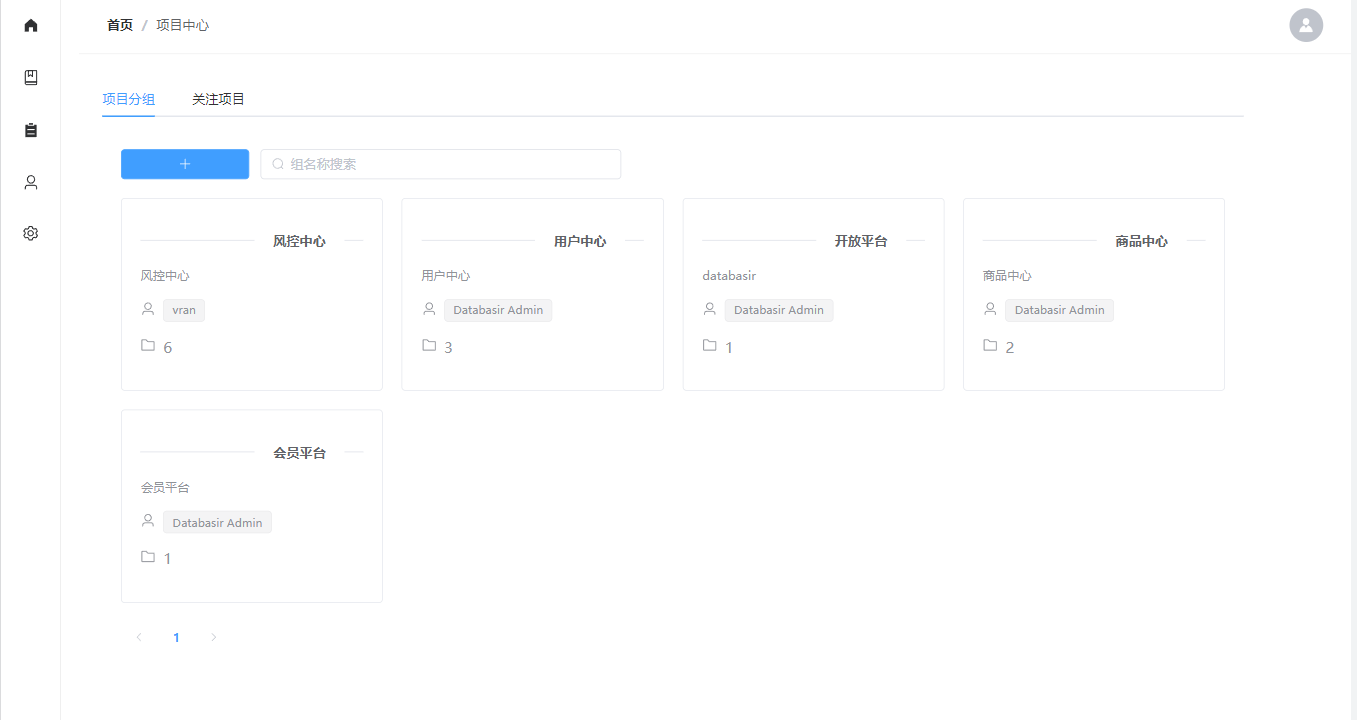1357x720 pixels.
Task: Click the search magnifier icon
Action: 278,164
